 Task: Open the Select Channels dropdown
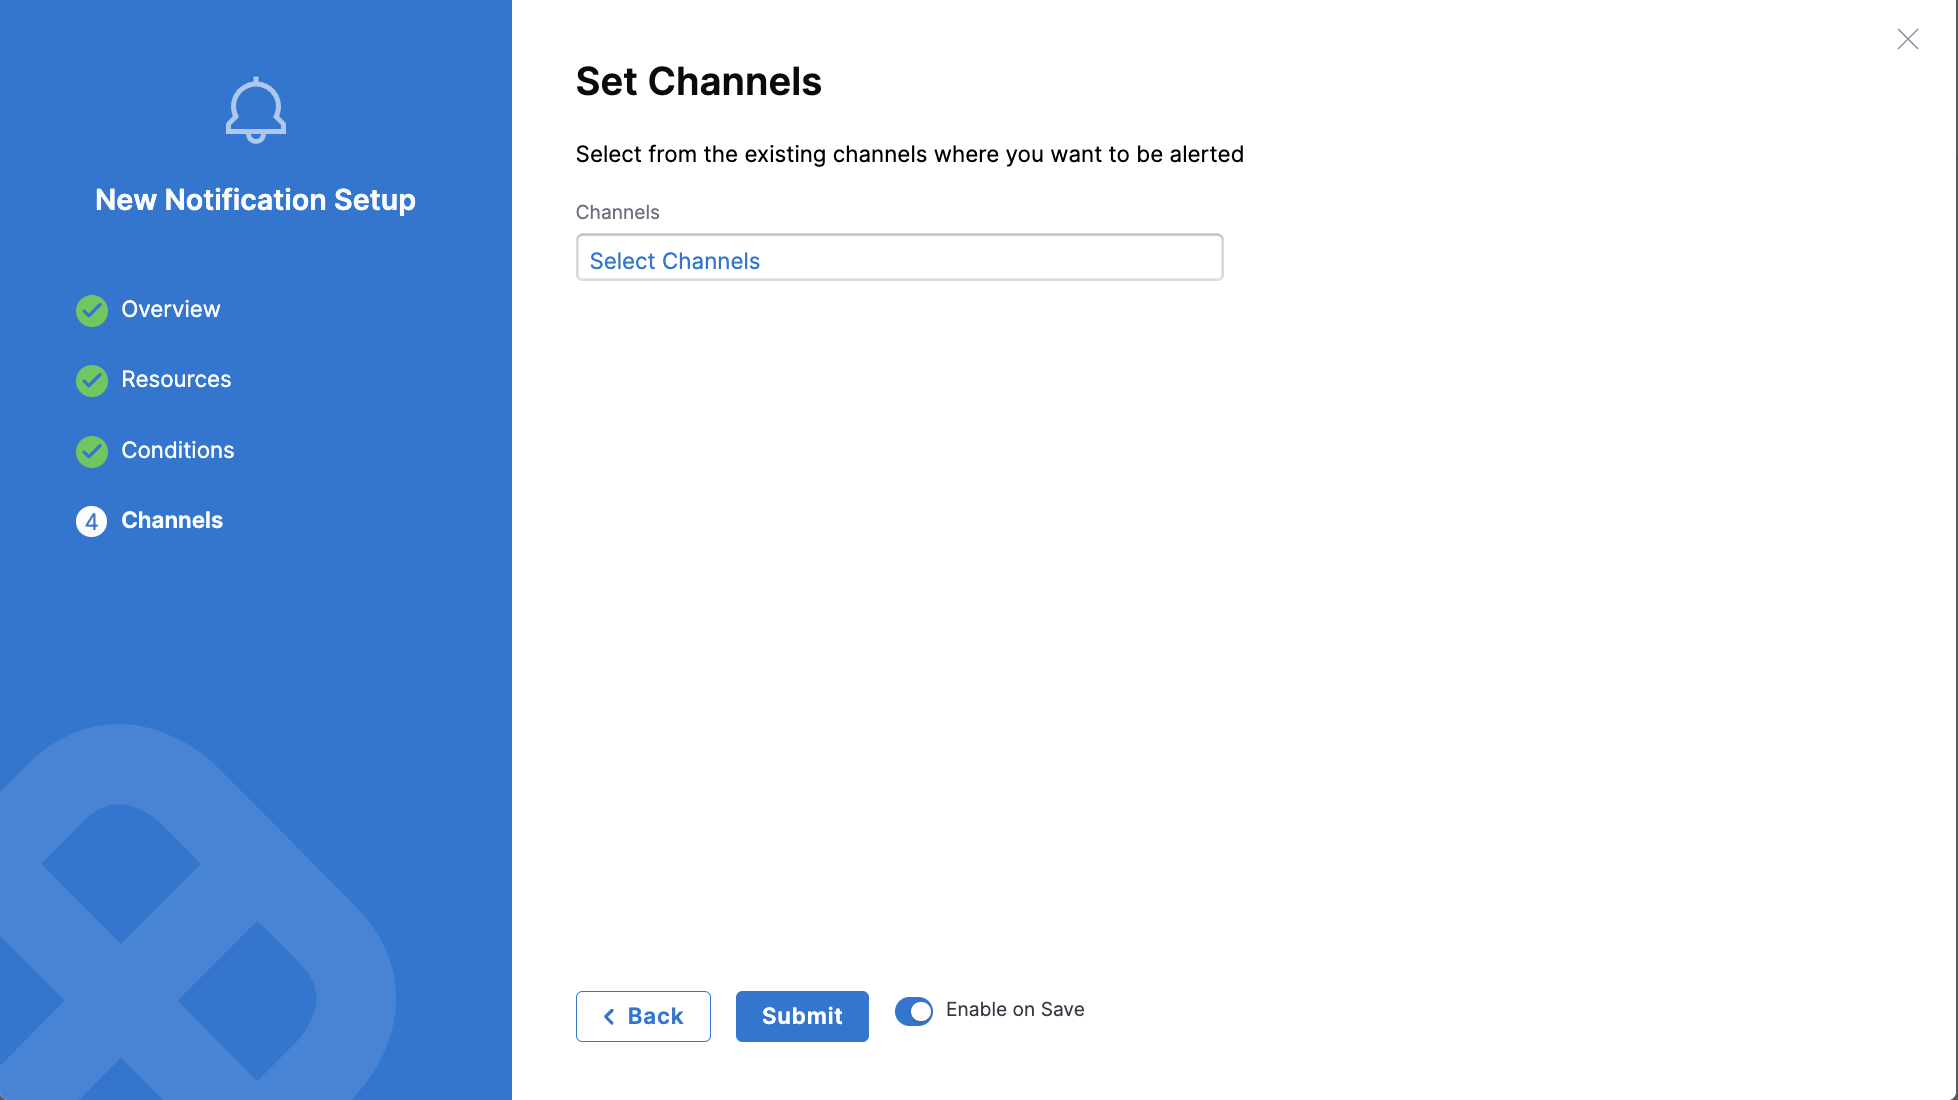899,258
